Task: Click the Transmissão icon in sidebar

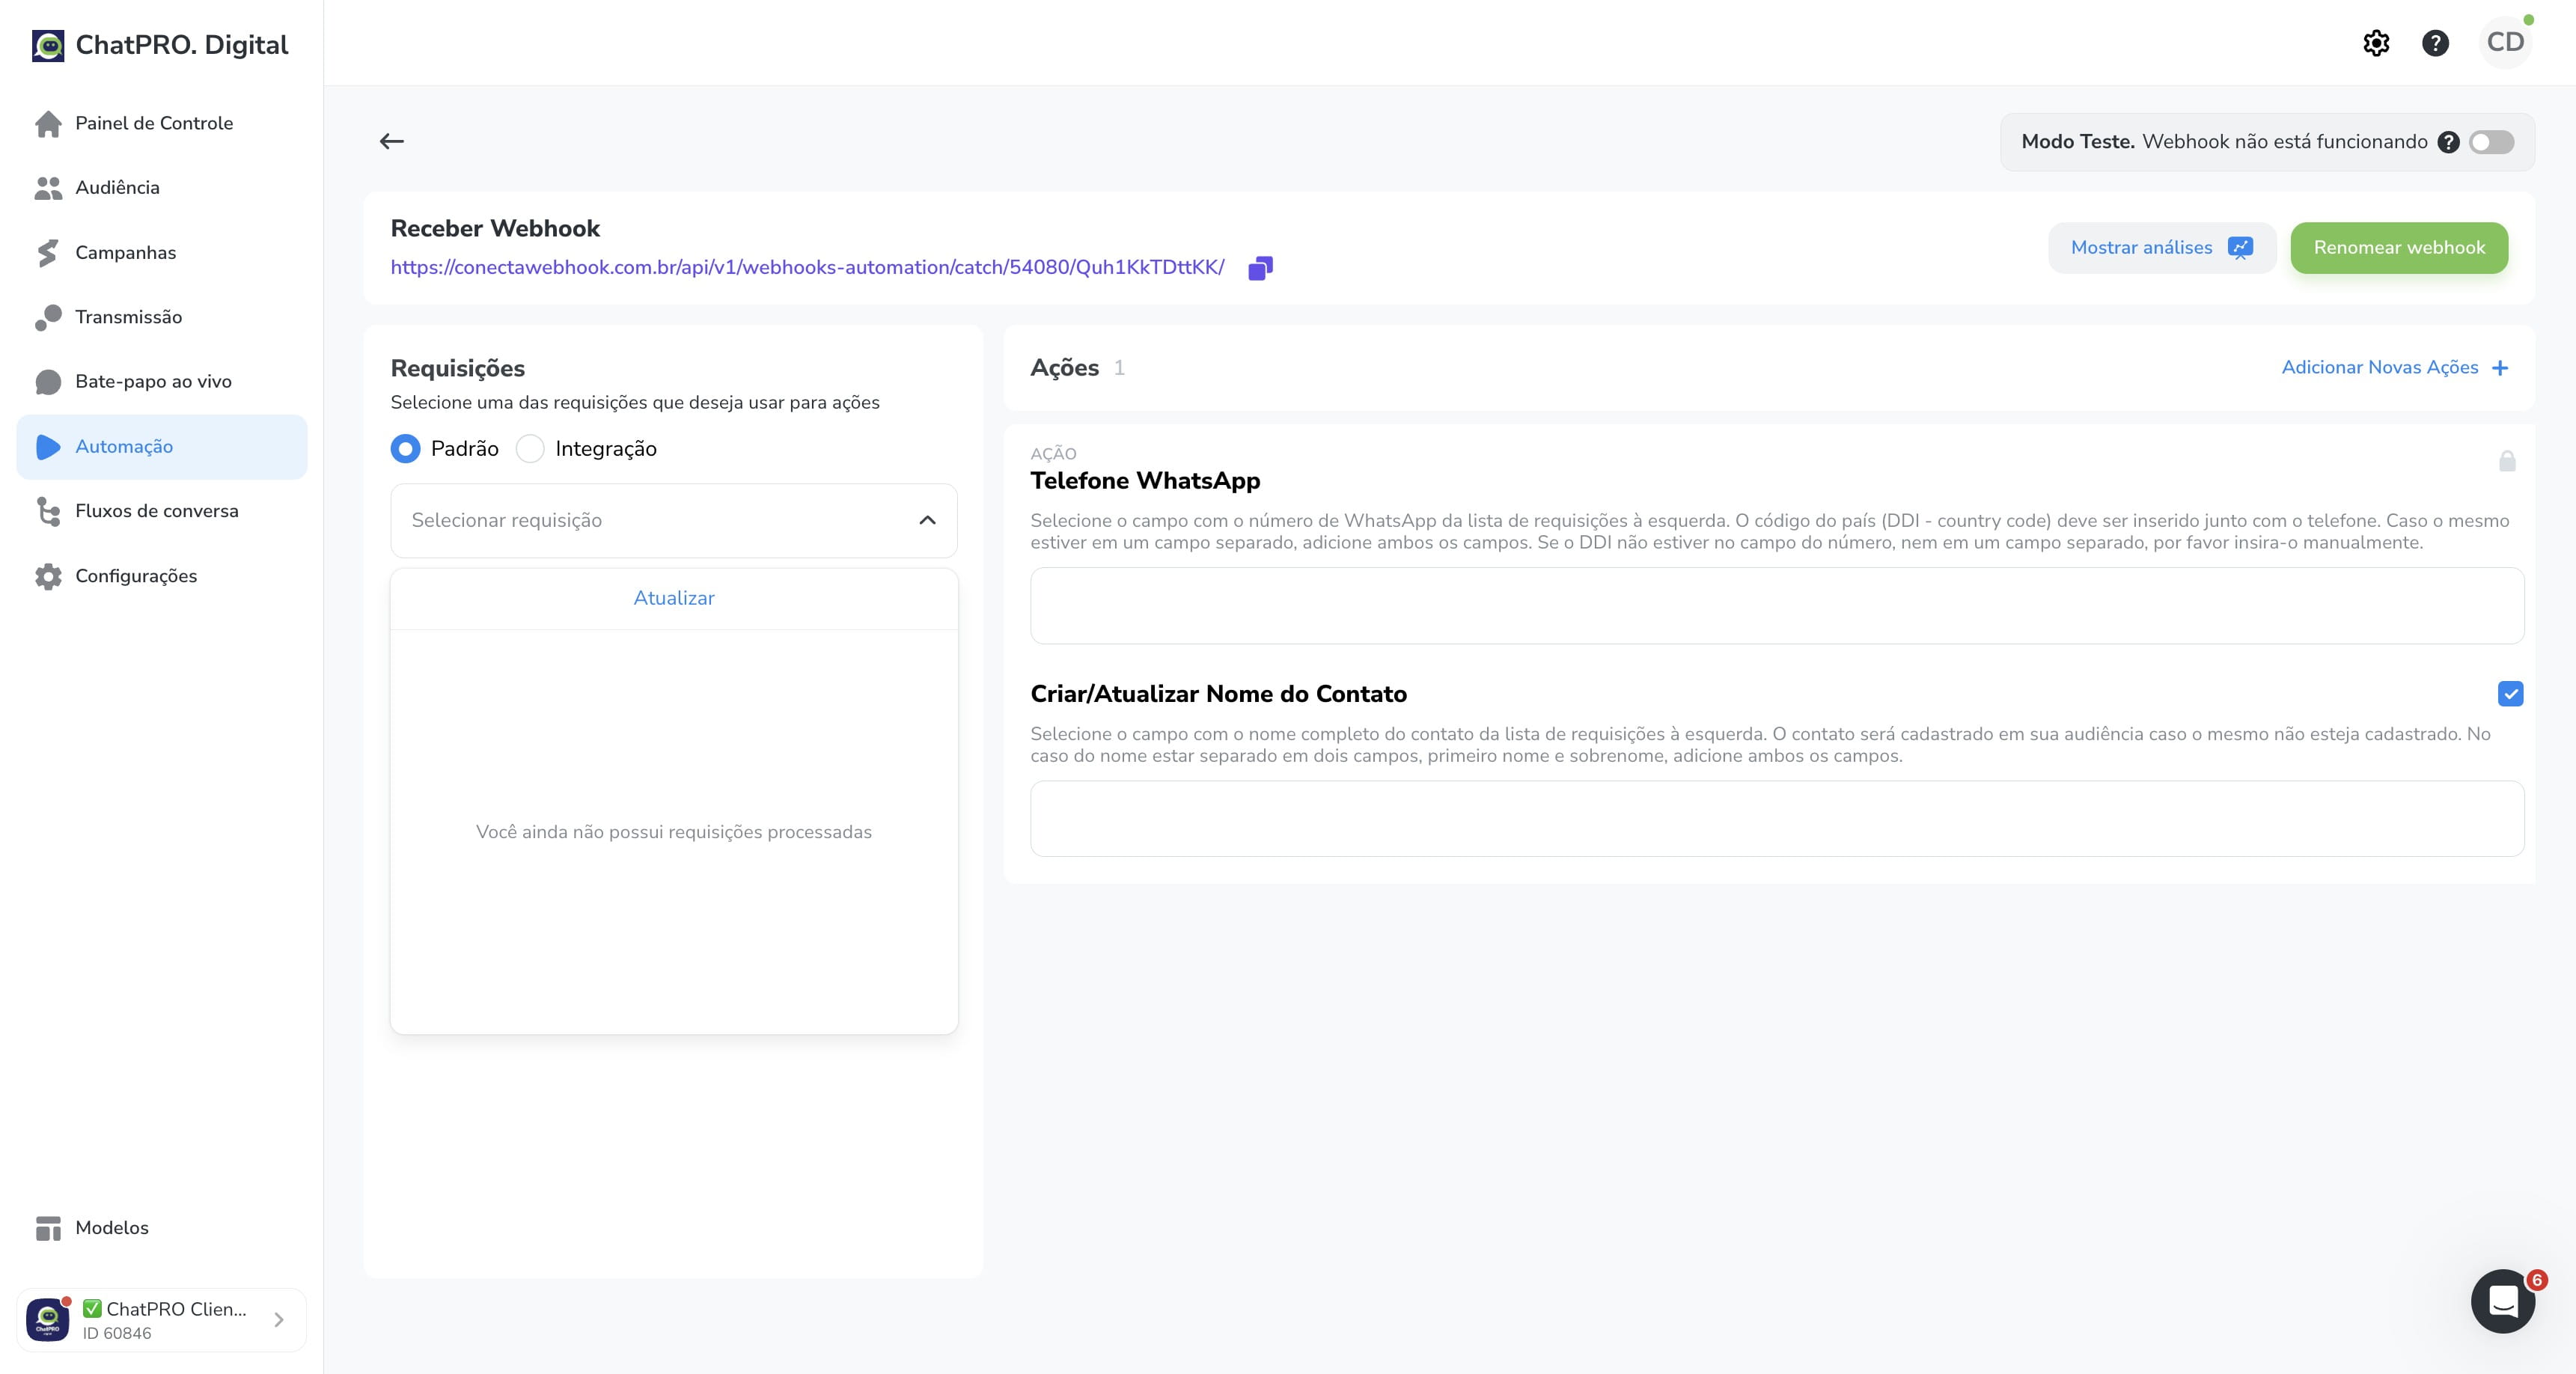Action: point(48,317)
